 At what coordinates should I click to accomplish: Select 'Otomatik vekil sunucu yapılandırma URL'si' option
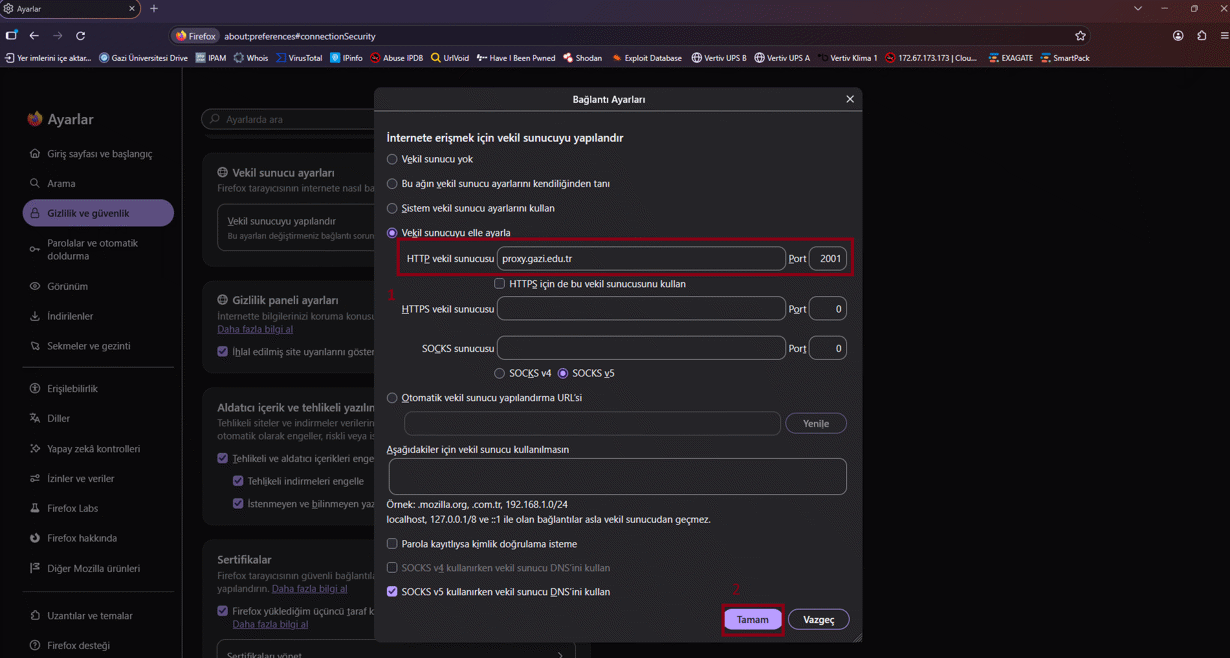coord(392,398)
